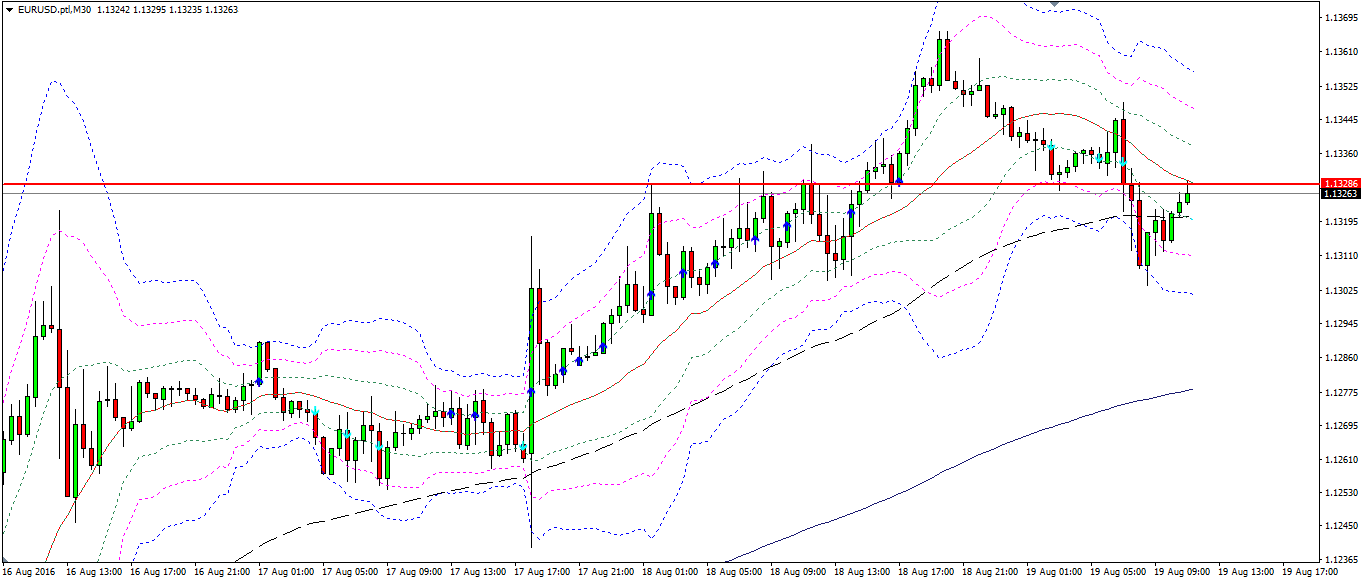
Task: Click the 17 Aug 09:00 time label
Action: [414, 573]
